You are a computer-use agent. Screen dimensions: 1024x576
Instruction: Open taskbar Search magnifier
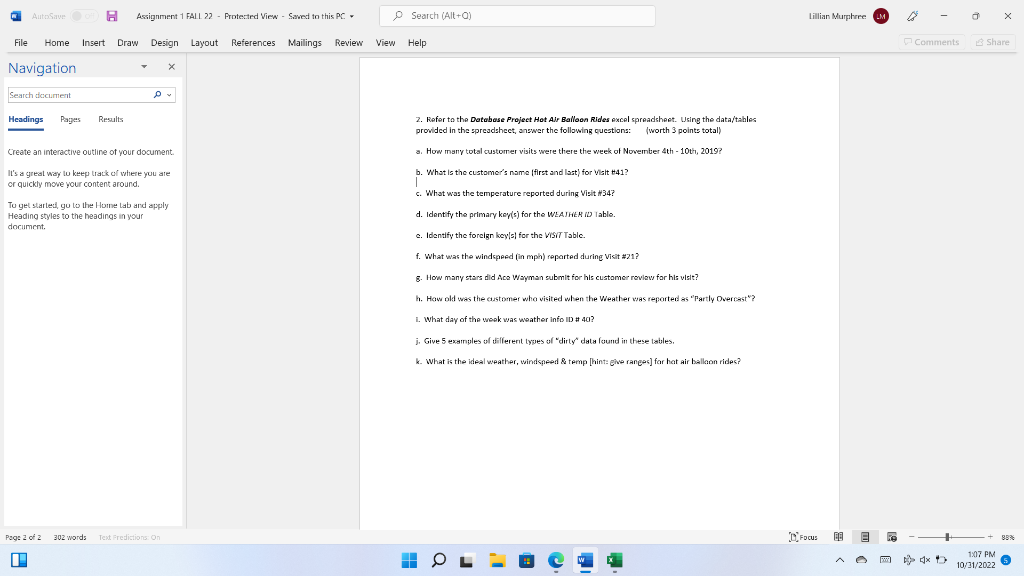(x=439, y=560)
